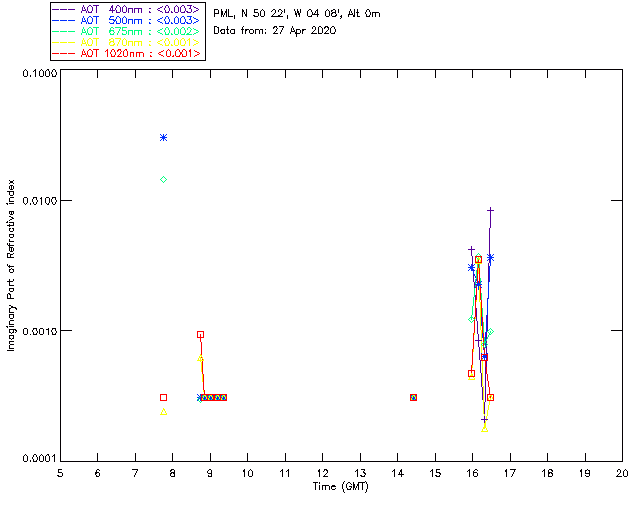Click the green diamond marker near 0.001 at 16.5
Screen dimensions: 640x512
click(491, 332)
